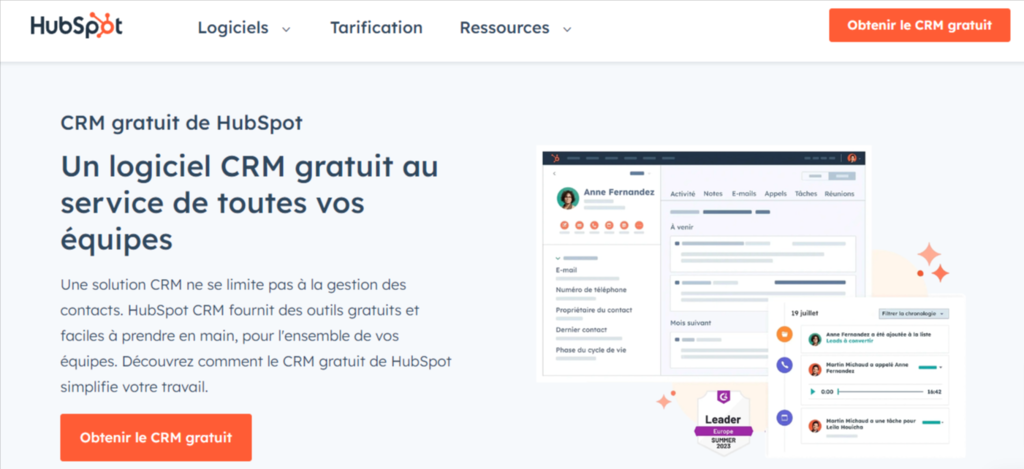Click the 16:42 recording duration
Image resolution: width=1024 pixels, height=469 pixels.
click(935, 392)
